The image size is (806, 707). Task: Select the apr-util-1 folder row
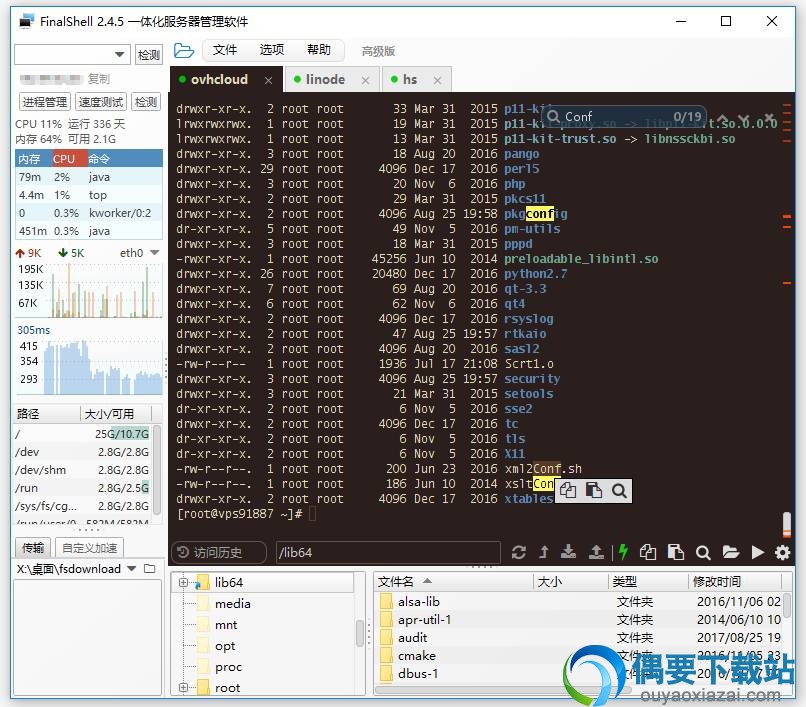580,620
